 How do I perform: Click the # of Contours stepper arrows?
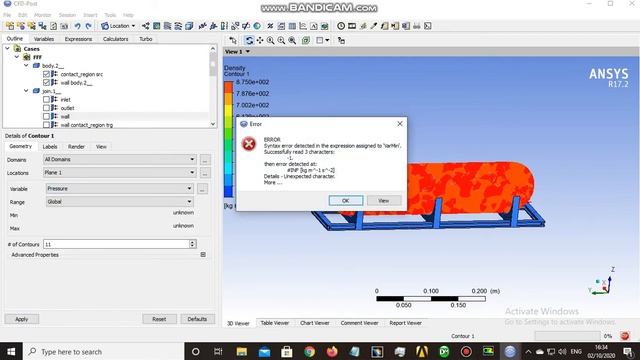pos(192,244)
